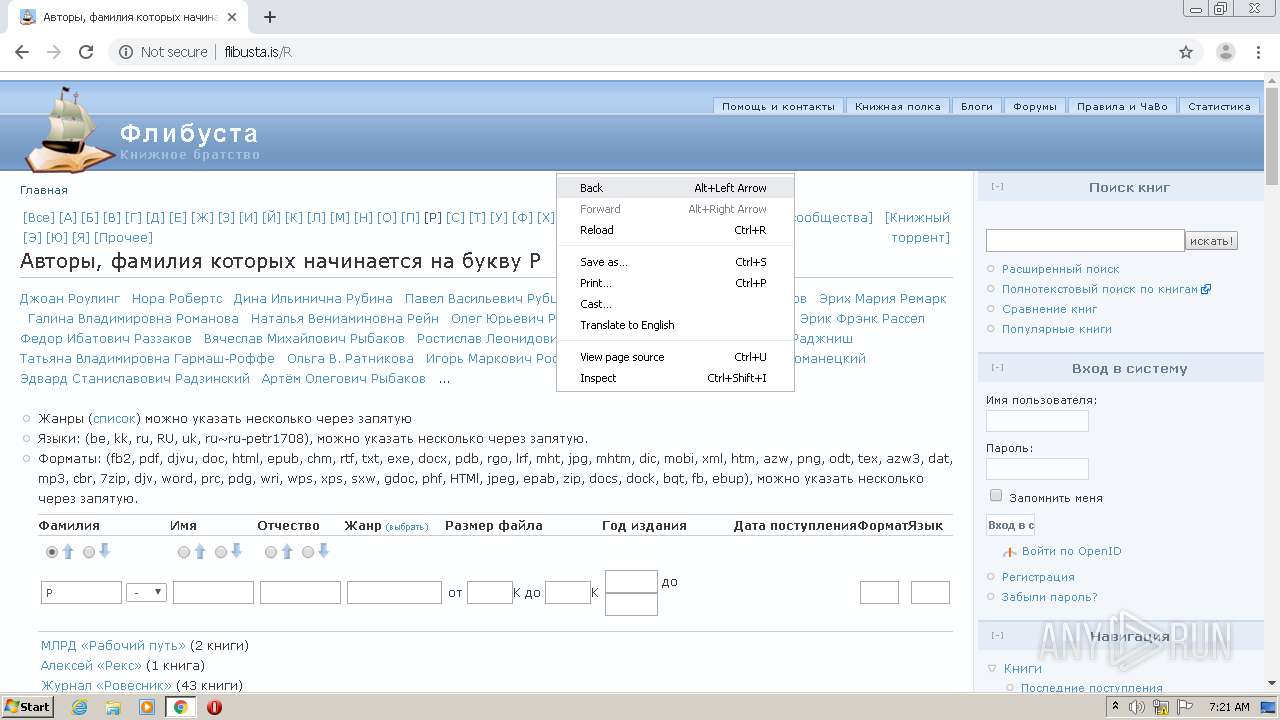
Task: Switch to Chrome taskbar icon
Action: pos(181,707)
